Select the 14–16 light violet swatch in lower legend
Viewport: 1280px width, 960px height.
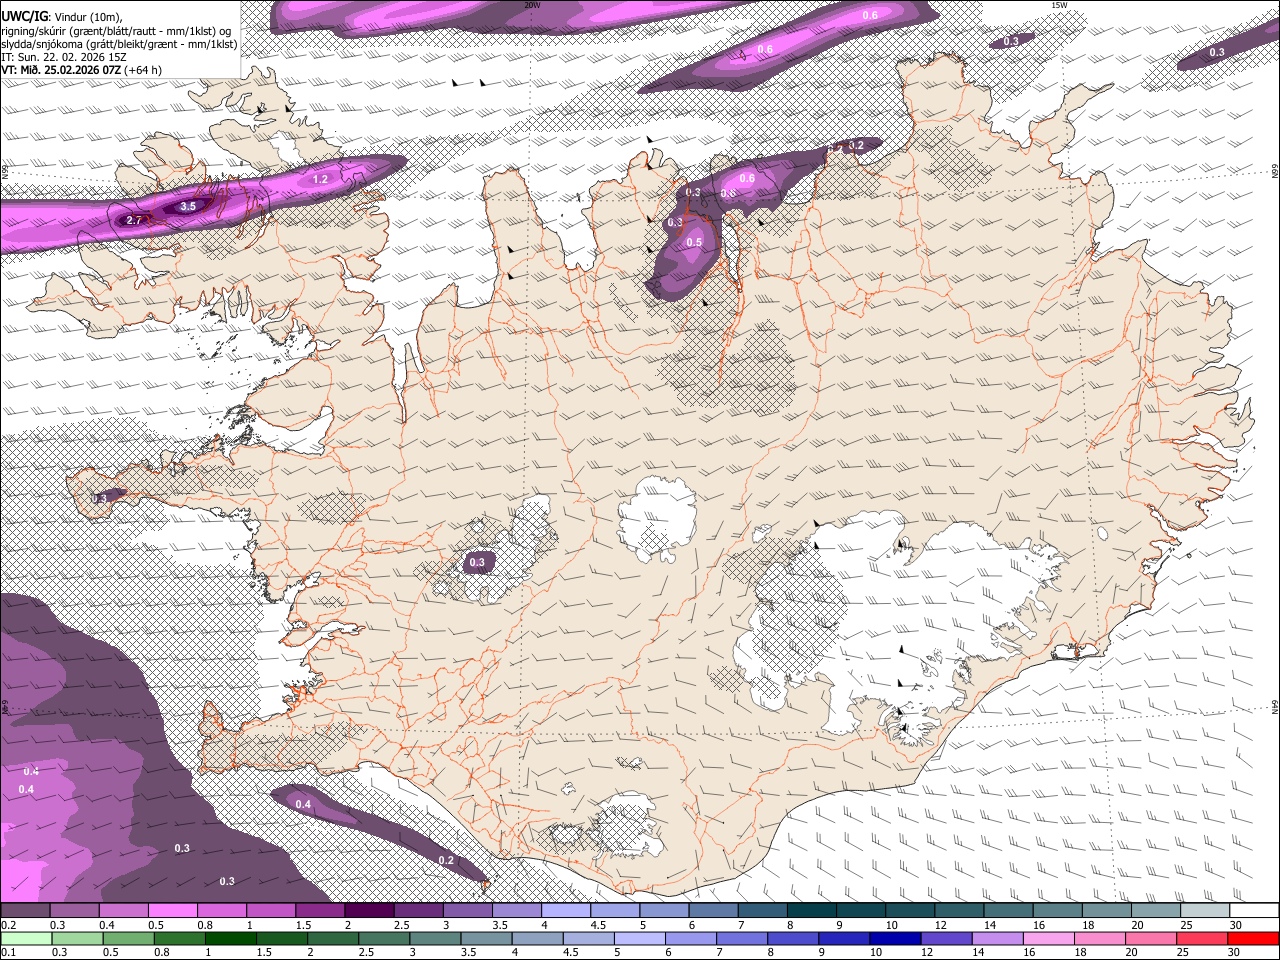pos(998,938)
